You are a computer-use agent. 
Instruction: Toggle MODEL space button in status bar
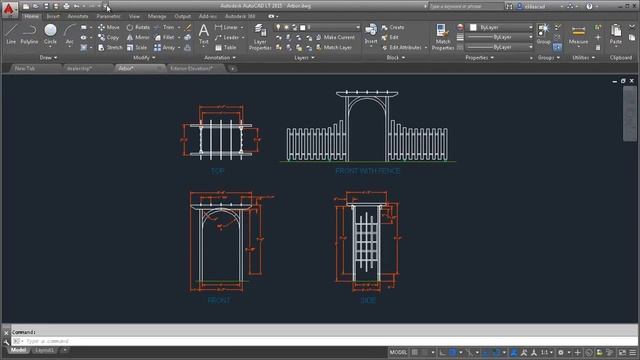pos(398,352)
